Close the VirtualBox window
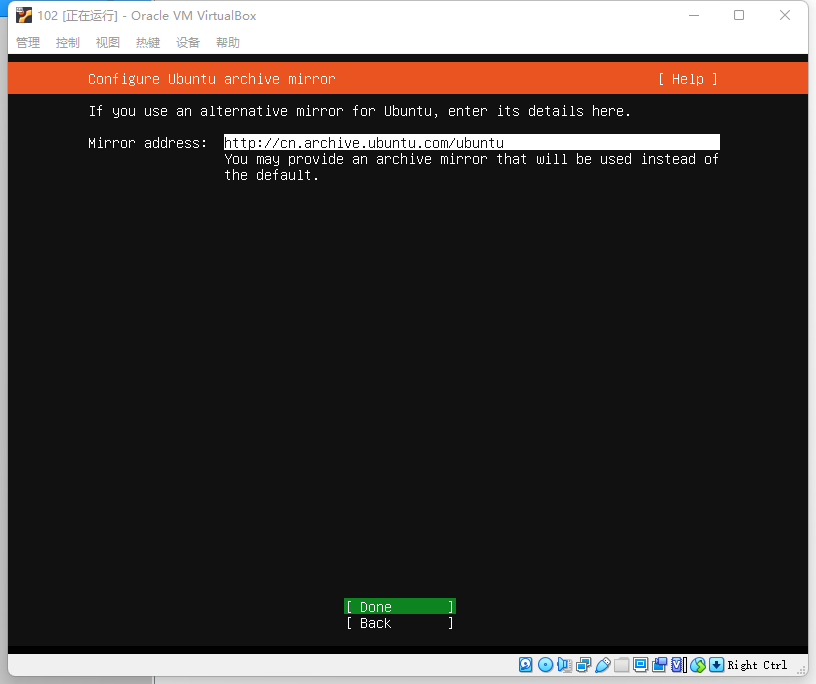816x684 pixels. [785, 15]
